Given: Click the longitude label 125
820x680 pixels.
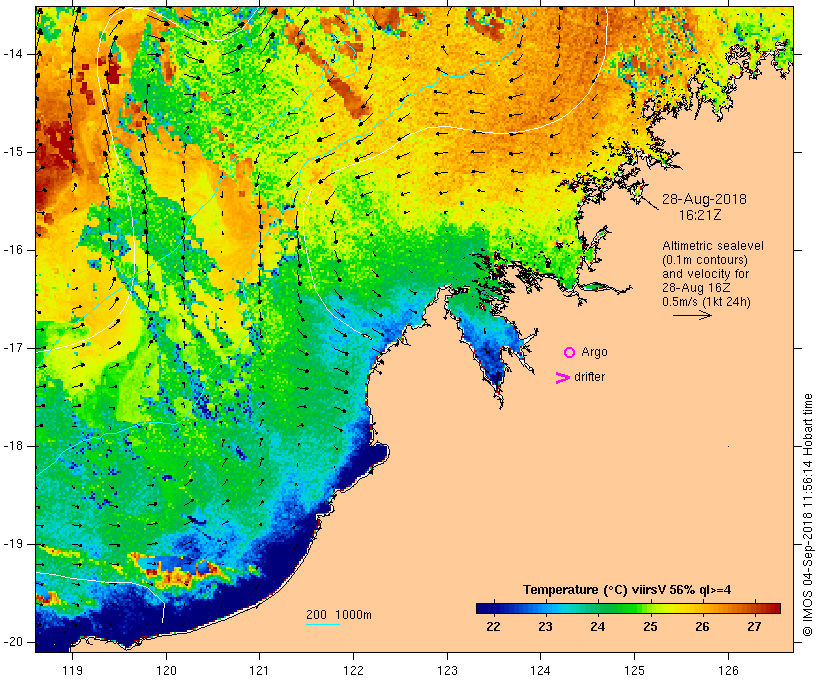Looking at the screenshot, I should click(x=634, y=670).
